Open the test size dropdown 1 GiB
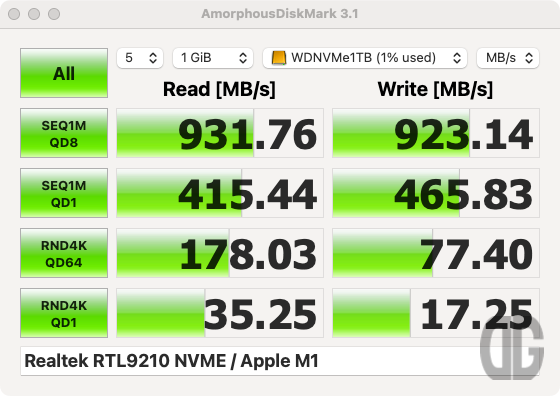The image size is (560, 396). click(x=213, y=58)
